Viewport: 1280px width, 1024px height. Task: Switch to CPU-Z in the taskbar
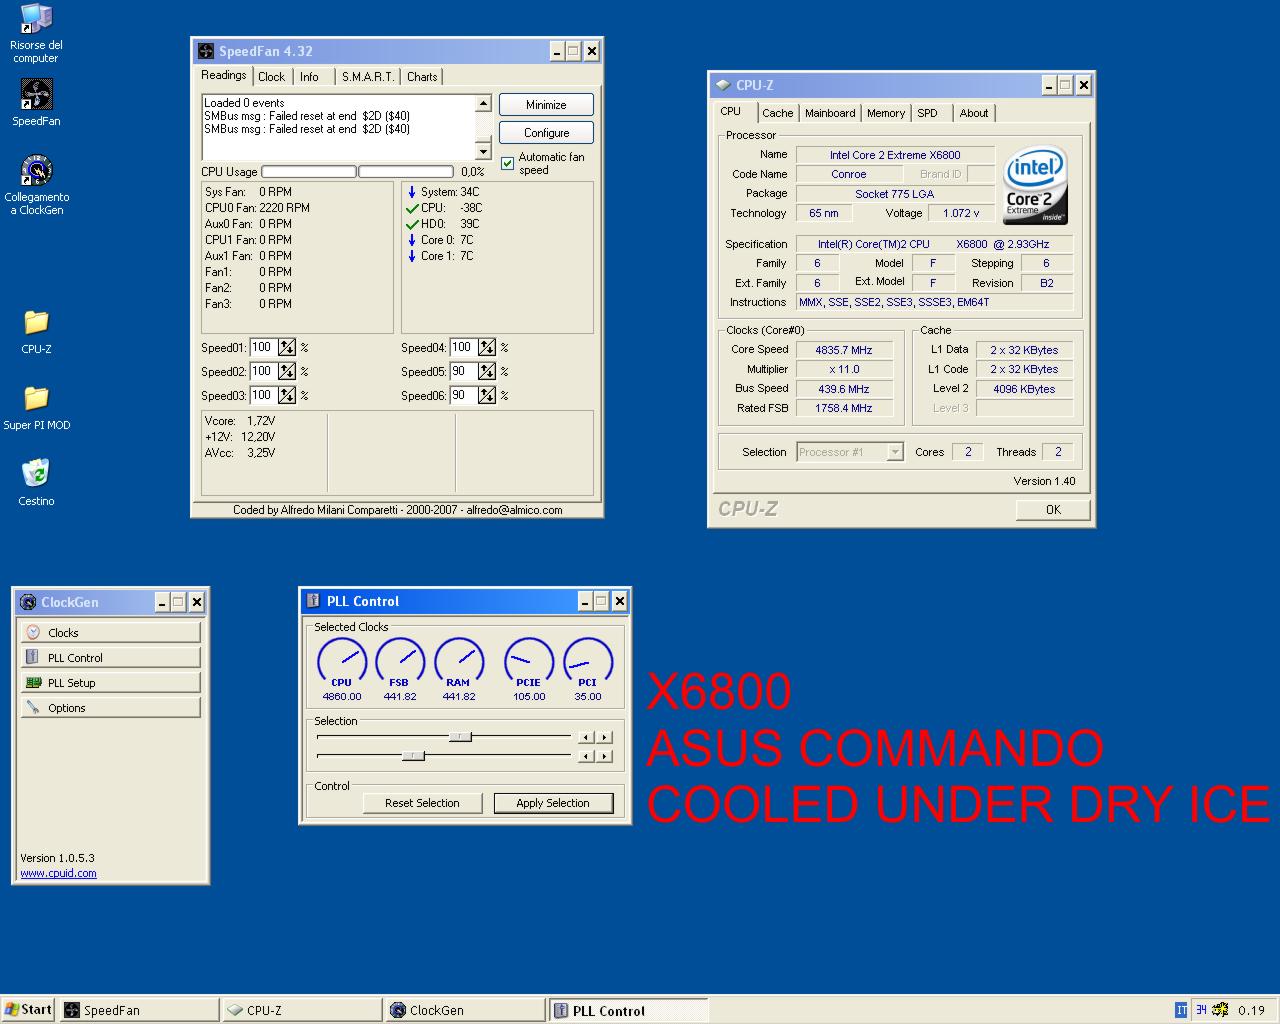(303, 1010)
